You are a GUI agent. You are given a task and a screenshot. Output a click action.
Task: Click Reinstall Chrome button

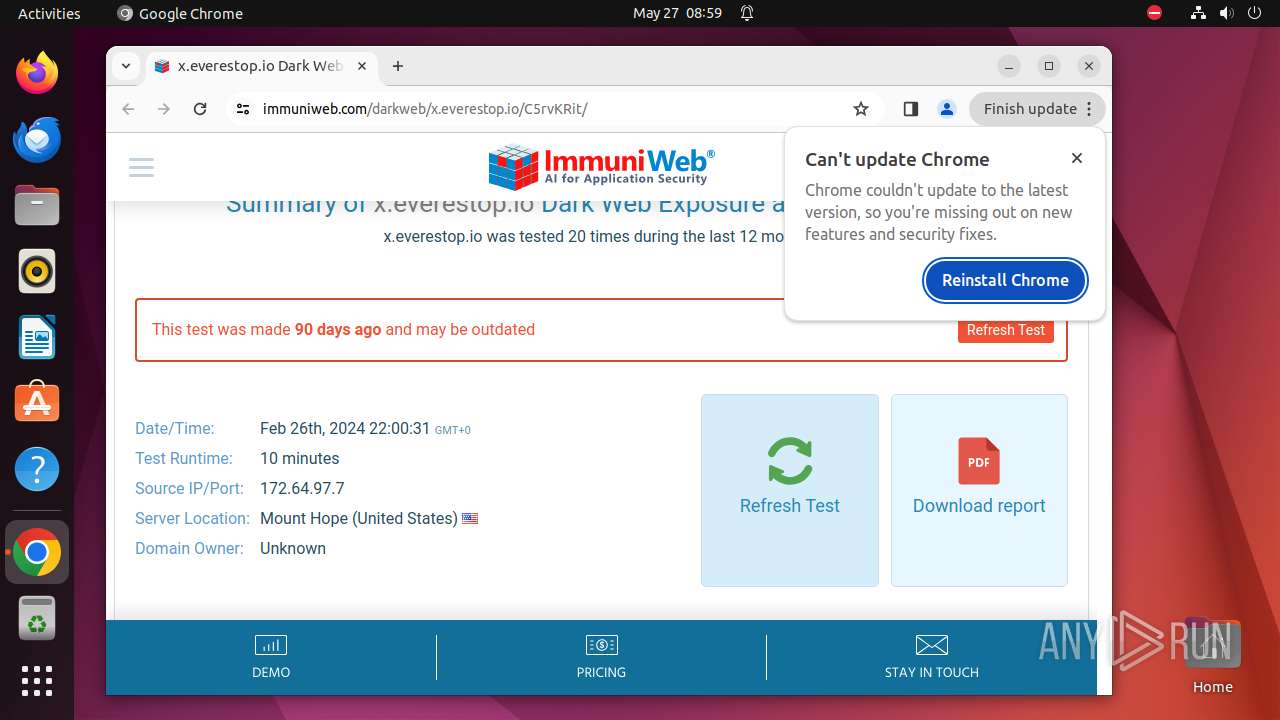pyautogui.click(x=1005, y=280)
